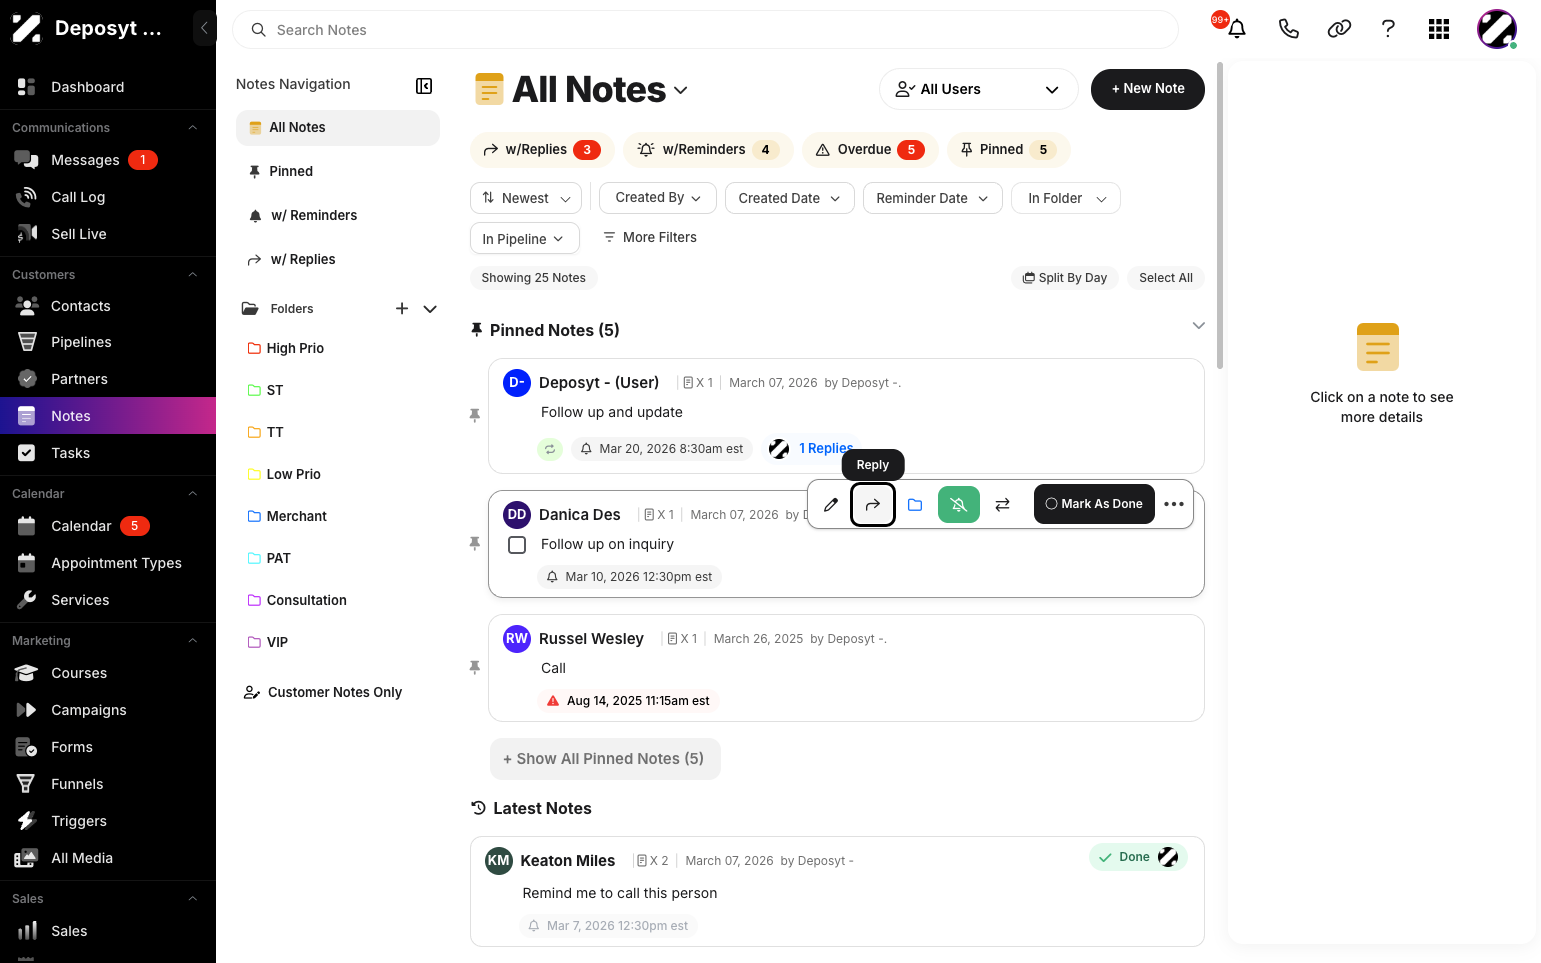The height and width of the screenshot is (963, 1541).
Task: Open the 1 Replies link
Action: tap(826, 448)
